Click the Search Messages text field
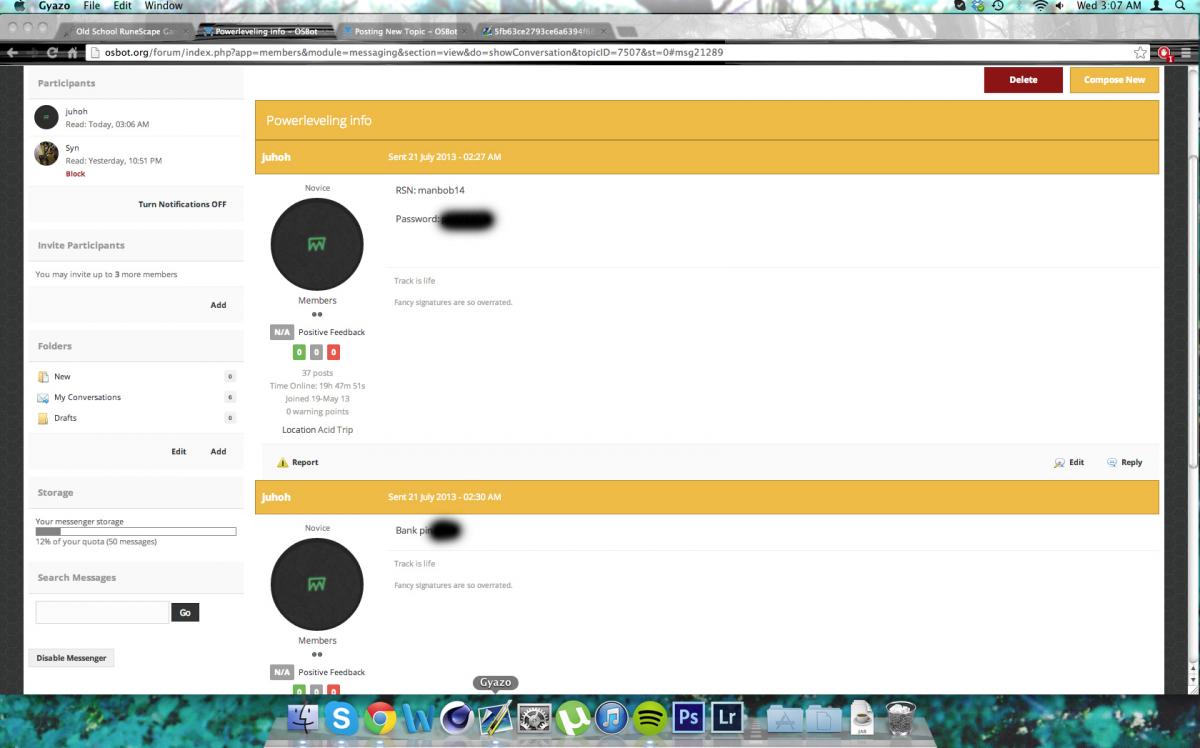 (x=102, y=612)
